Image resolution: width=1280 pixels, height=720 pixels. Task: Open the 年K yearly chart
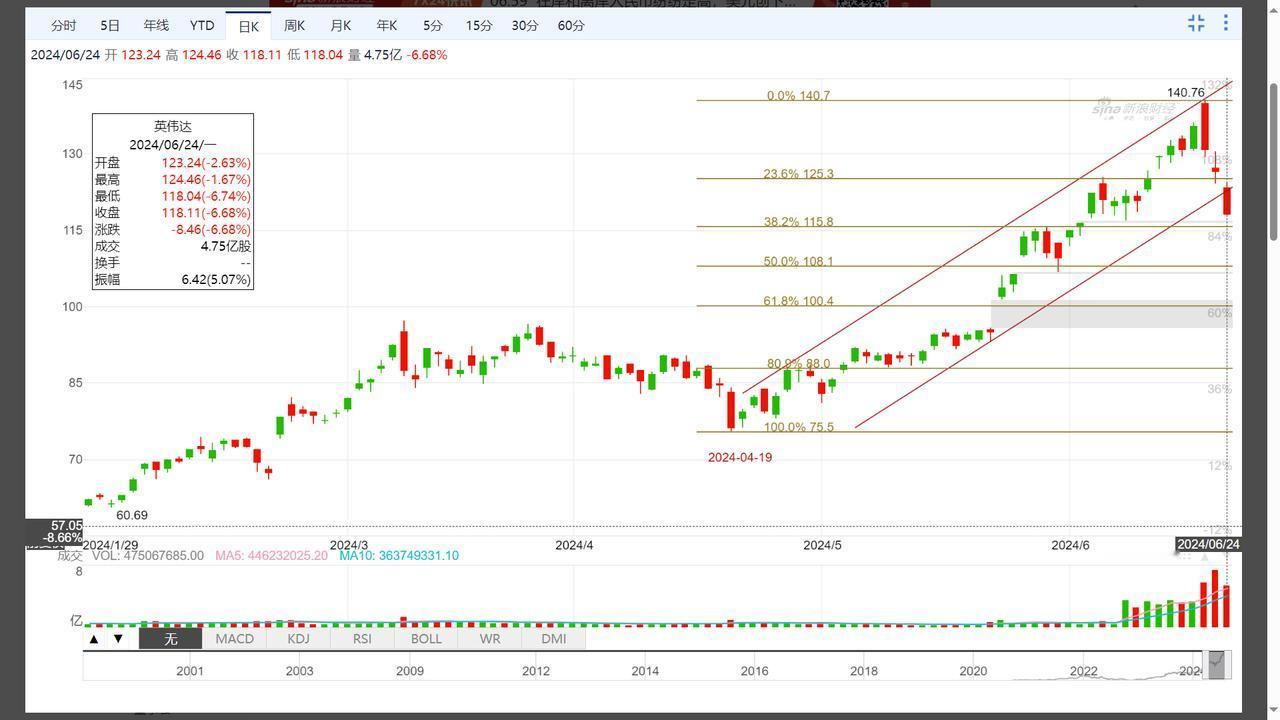pos(386,25)
